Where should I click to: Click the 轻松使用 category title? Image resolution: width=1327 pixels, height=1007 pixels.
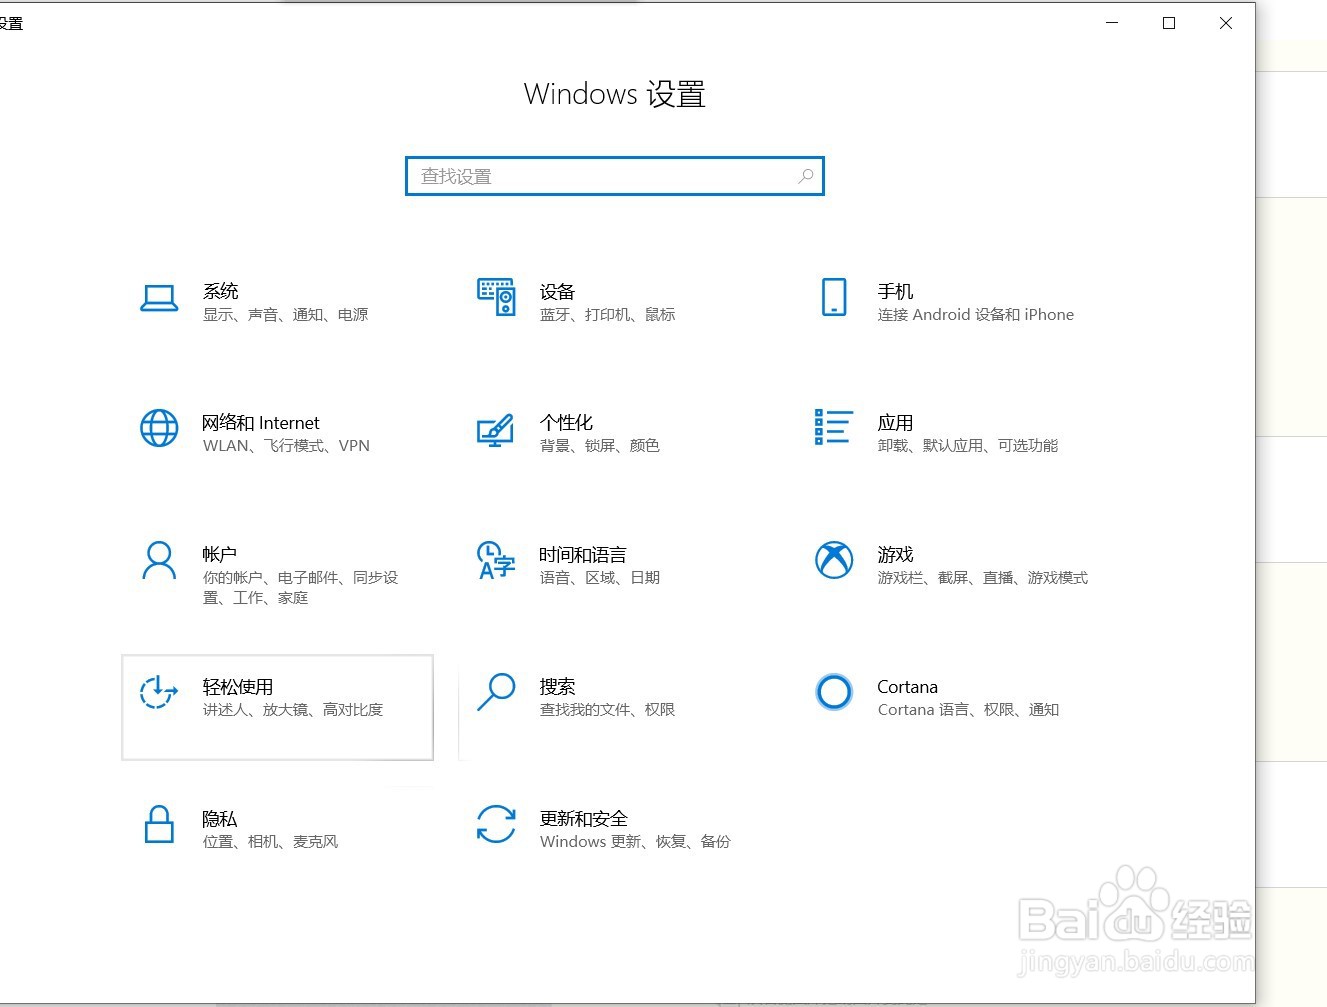coord(238,687)
